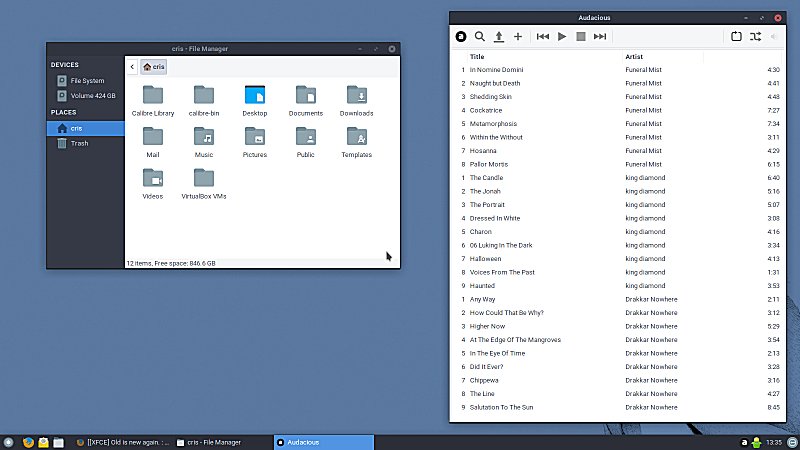Image resolution: width=800 pixels, height=450 pixels.
Task: Go back using the file manager arrow
Action: click(132, 66)
